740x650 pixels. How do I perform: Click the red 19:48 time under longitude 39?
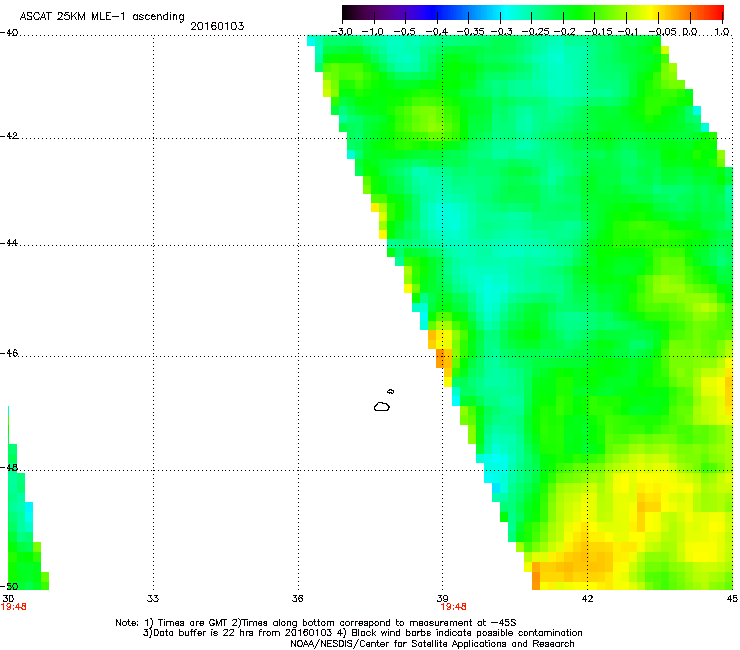click(x=454, y=607)
